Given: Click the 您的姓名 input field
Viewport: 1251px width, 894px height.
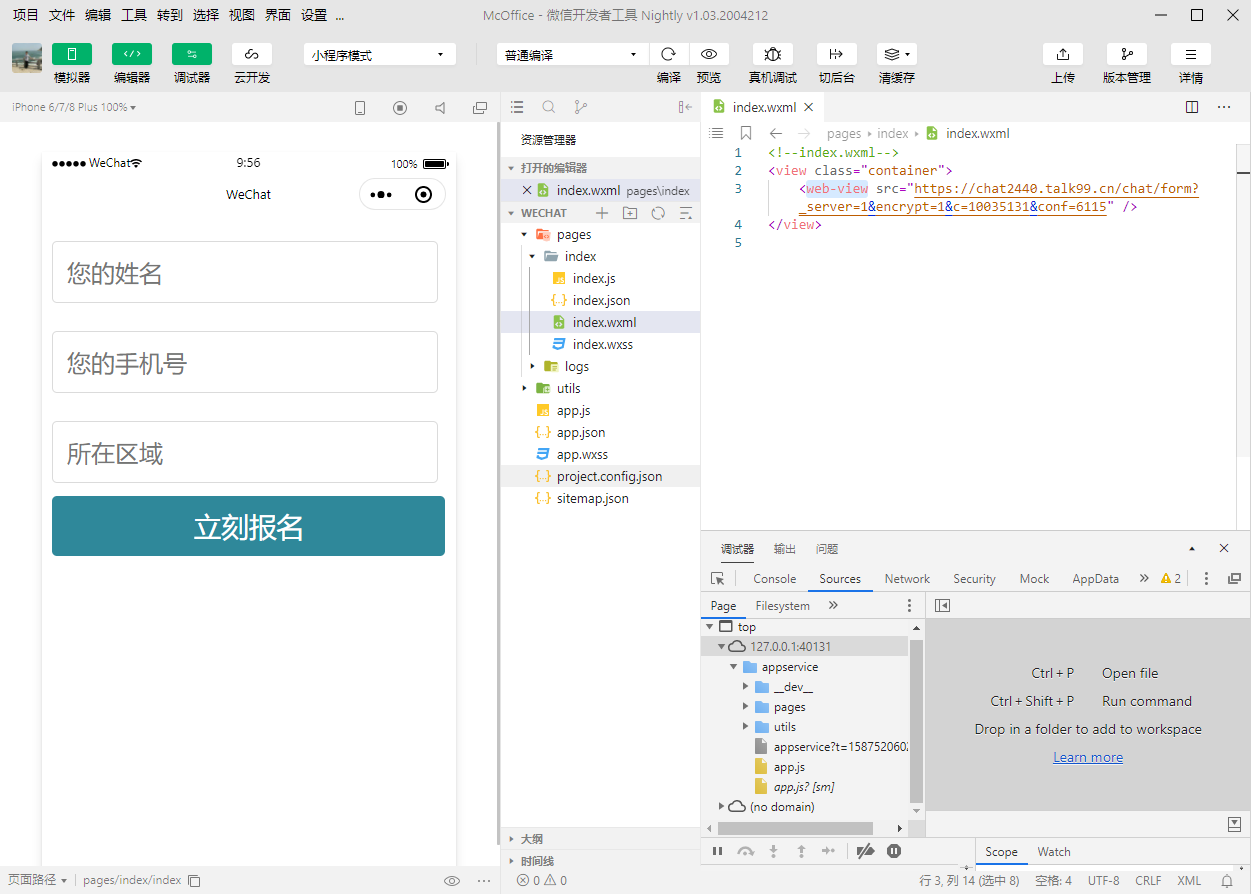Looking at the screenshot, I should click(x=245, y=272).
